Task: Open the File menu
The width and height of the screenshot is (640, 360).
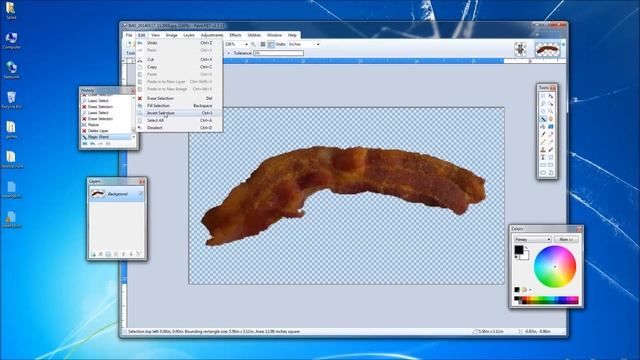Action: (129, 35)
